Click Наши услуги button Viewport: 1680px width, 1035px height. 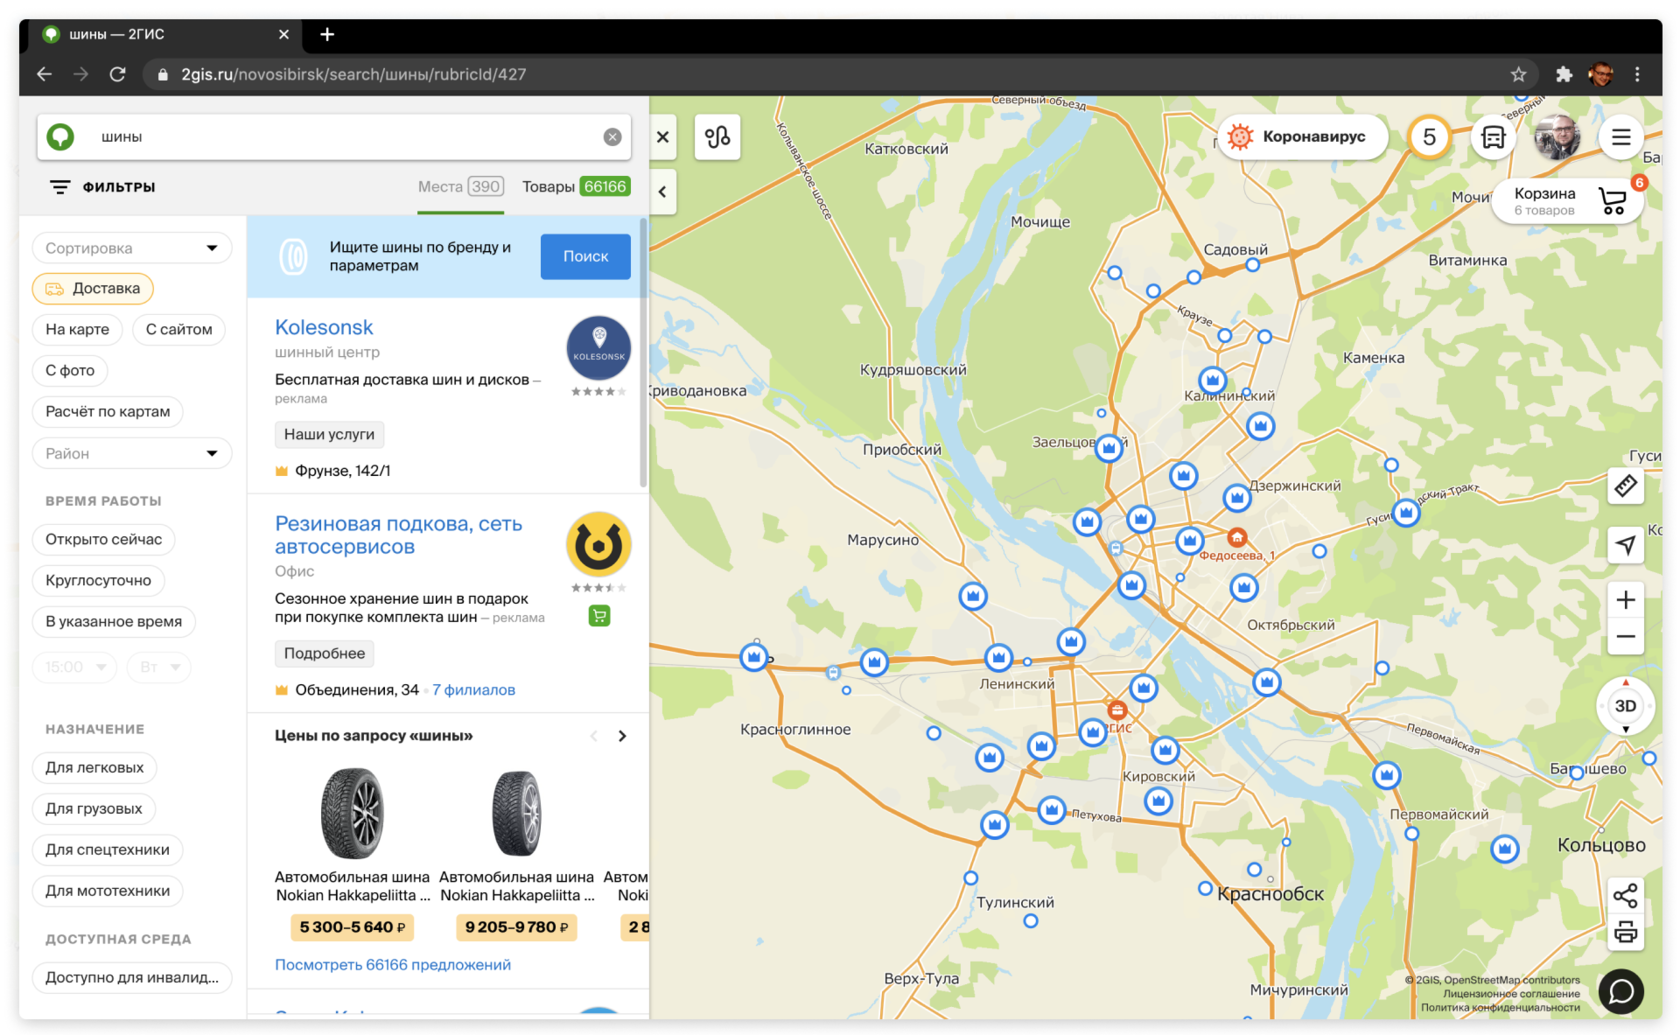(x=329, y=434)
